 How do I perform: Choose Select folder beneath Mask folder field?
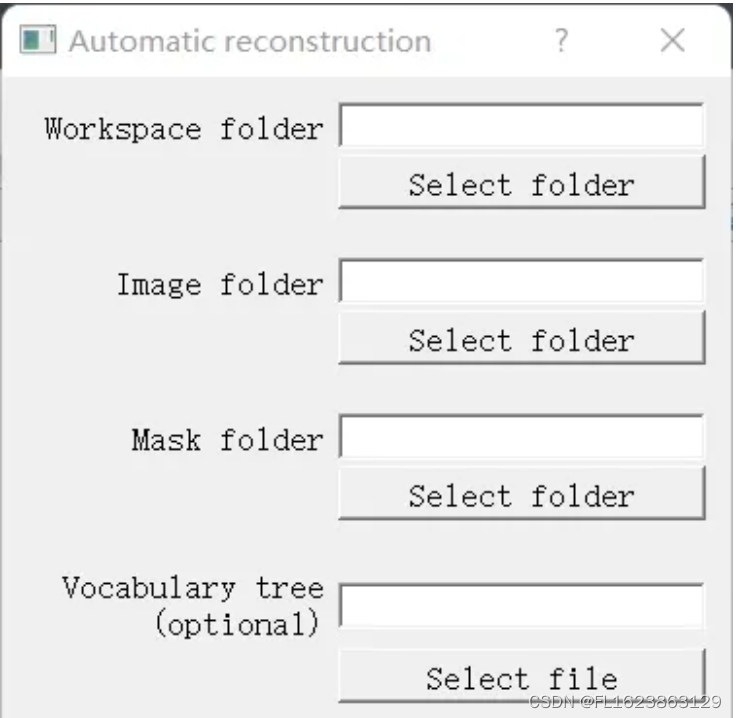coord(521,495)
